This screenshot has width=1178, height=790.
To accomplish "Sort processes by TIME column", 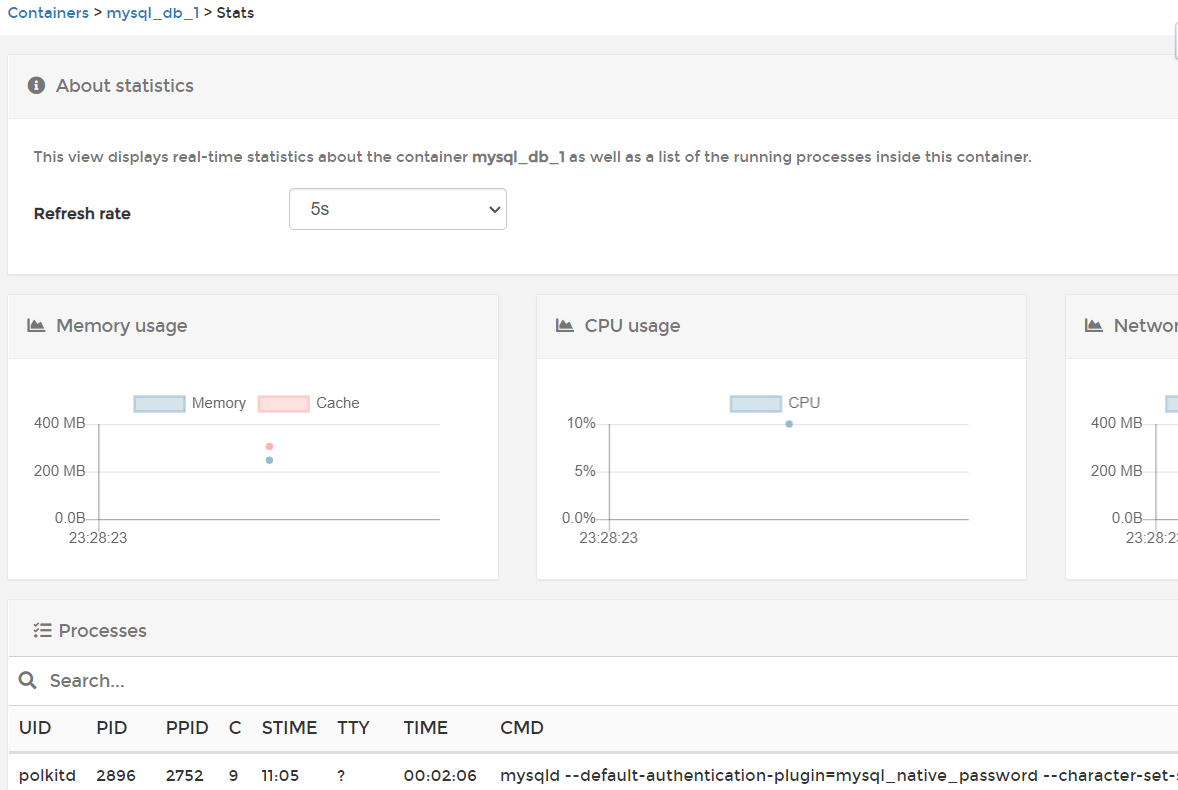I will (425, 728).
